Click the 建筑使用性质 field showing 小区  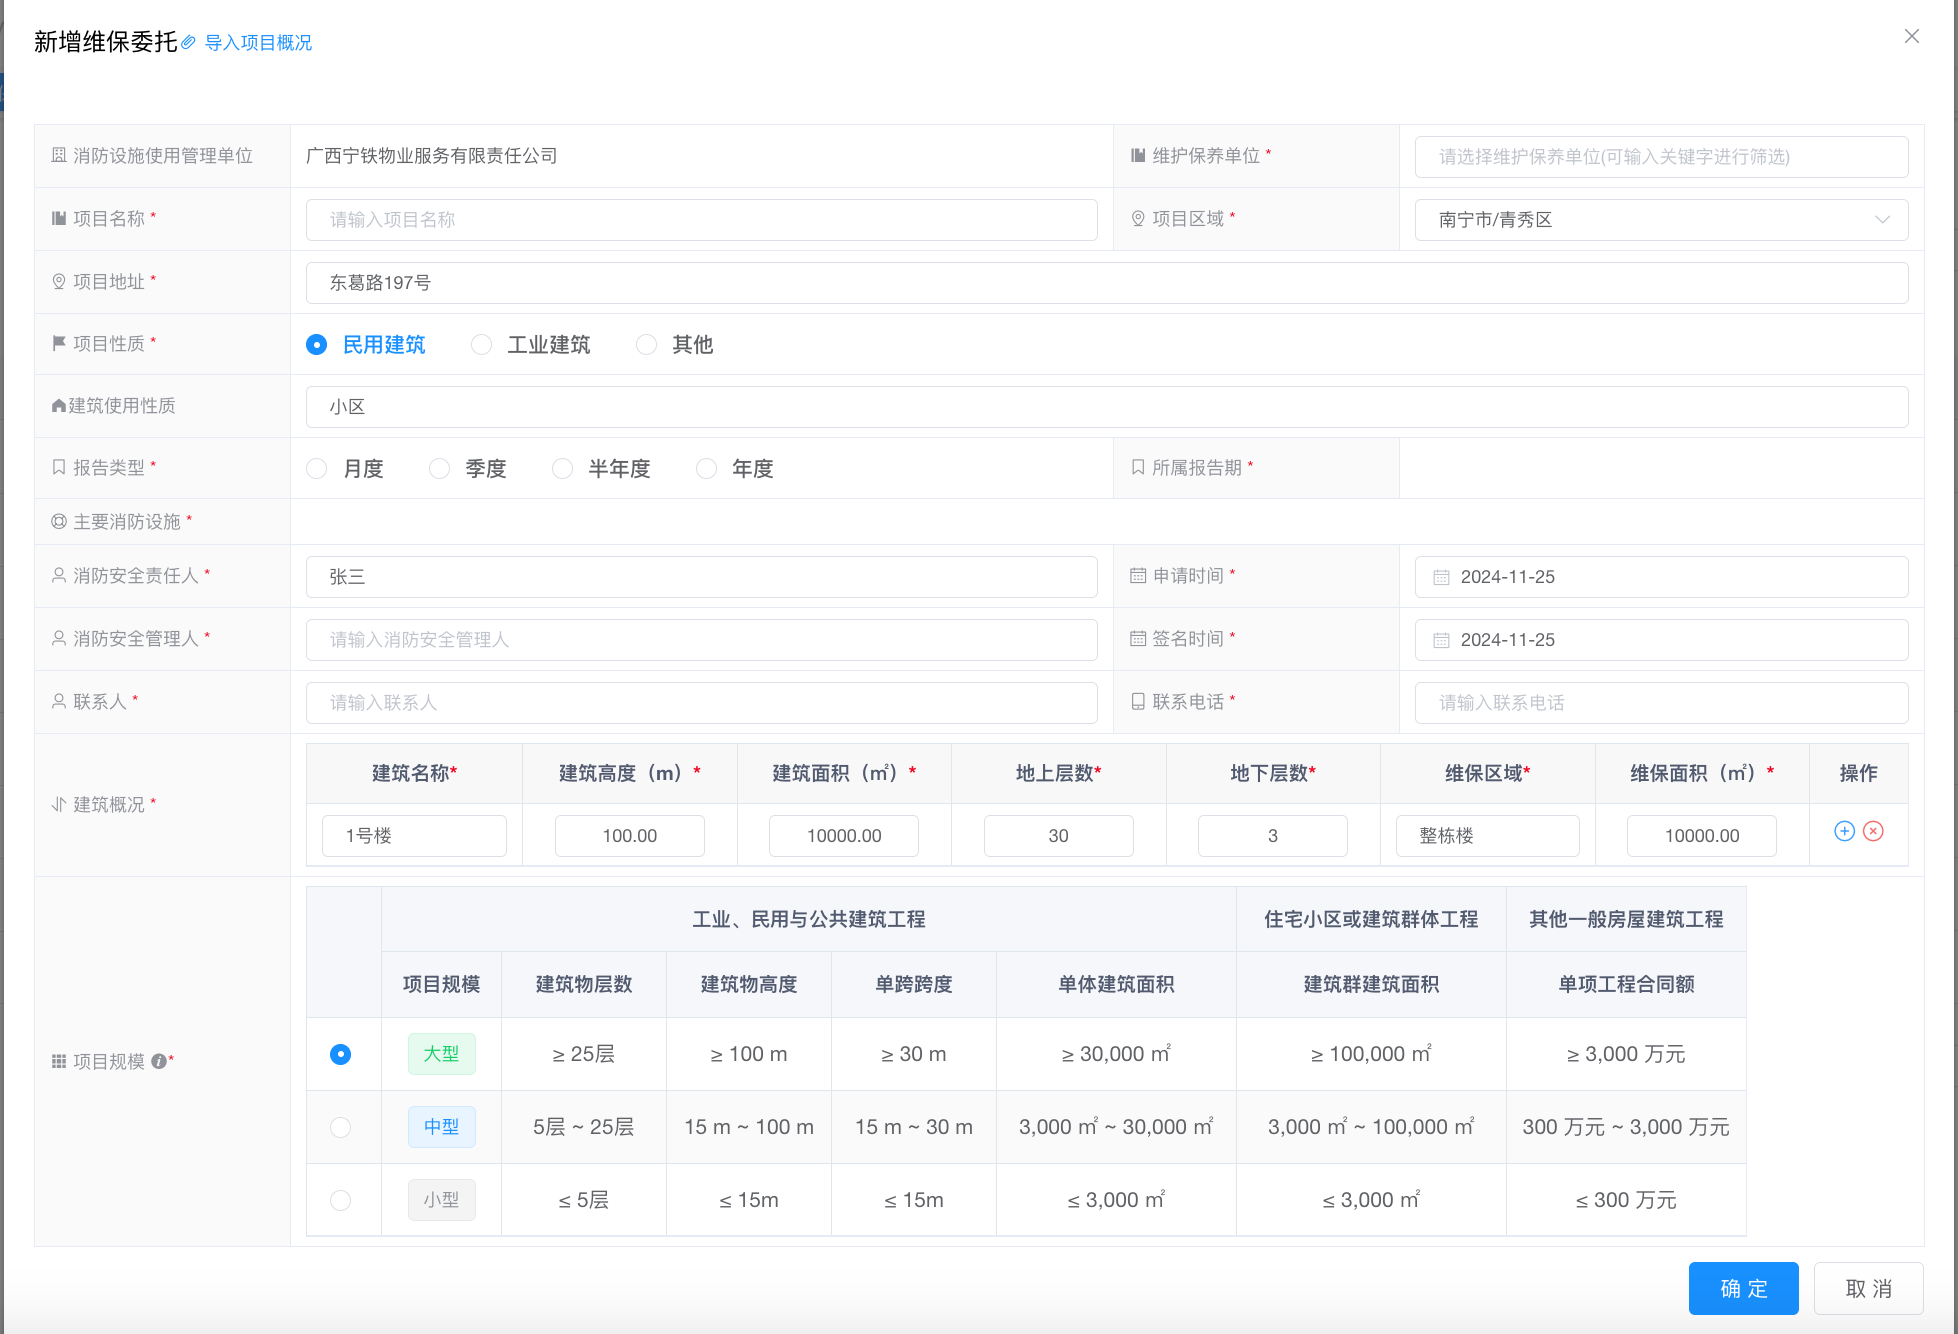point(1107,407)
